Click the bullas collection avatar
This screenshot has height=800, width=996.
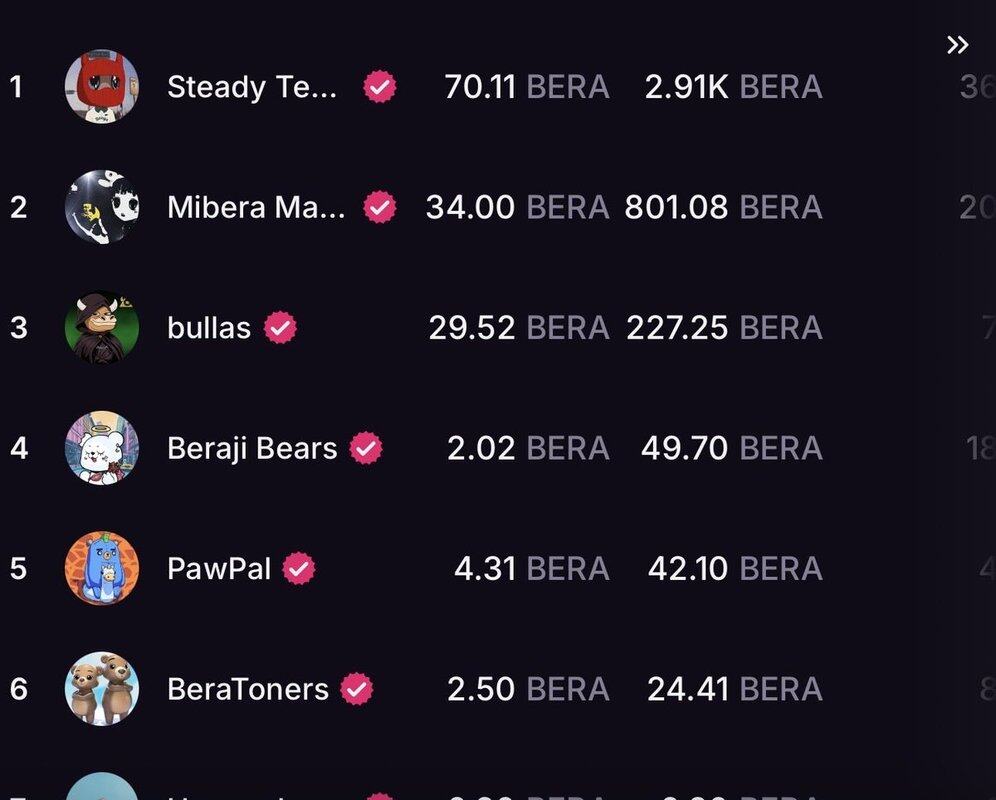[x=102, y=327]
